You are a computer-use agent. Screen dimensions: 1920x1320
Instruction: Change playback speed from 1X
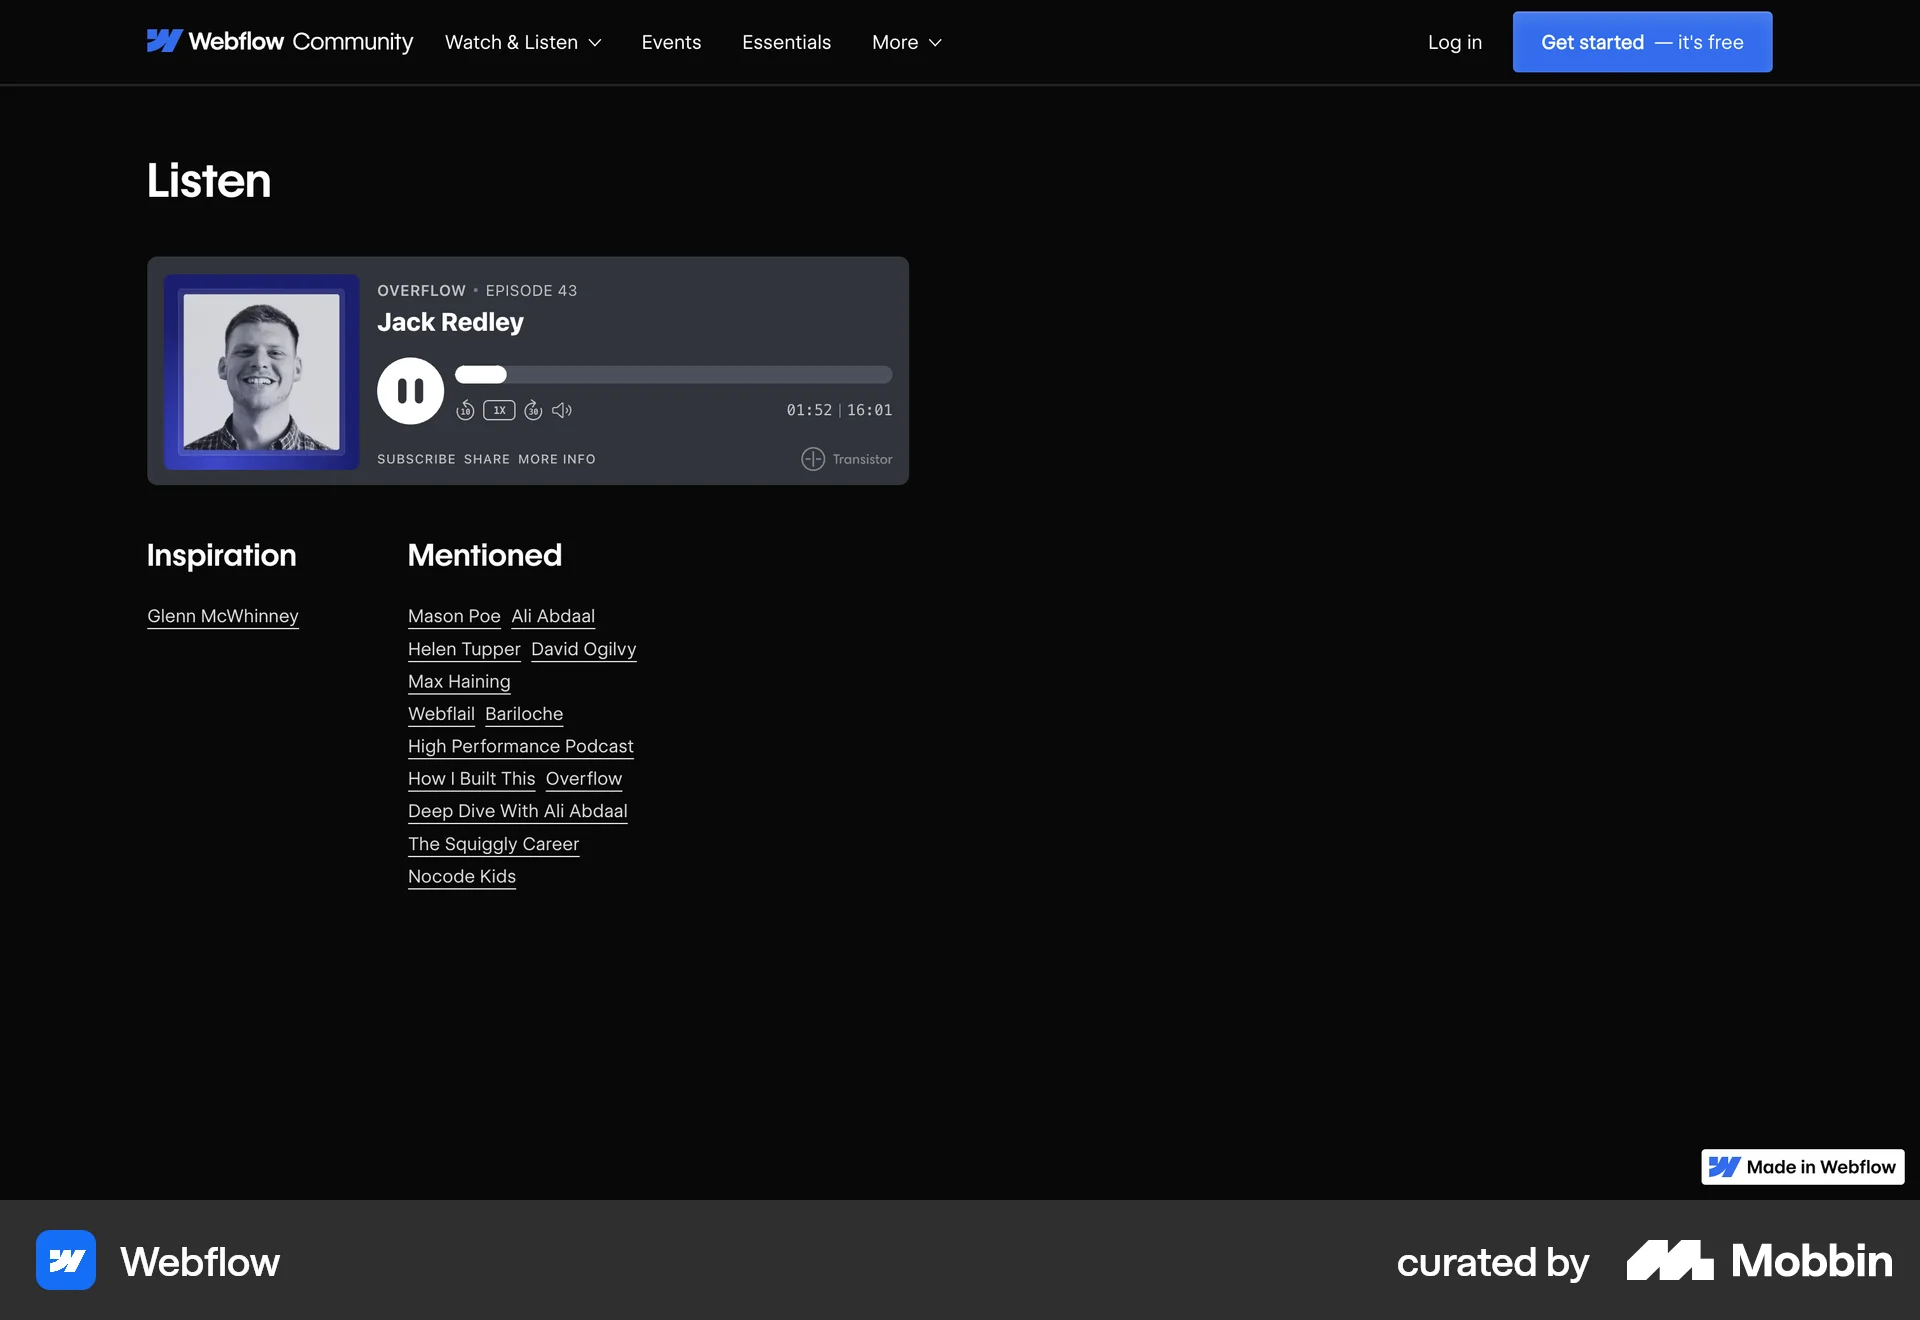click(x=498, y=410)
